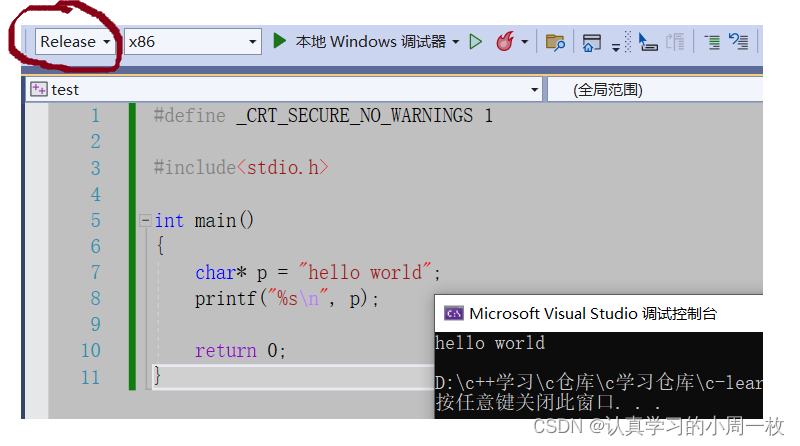Click the comment-out selection icon
This screenshot has width=800, height=446.
[x=739, y=42]
